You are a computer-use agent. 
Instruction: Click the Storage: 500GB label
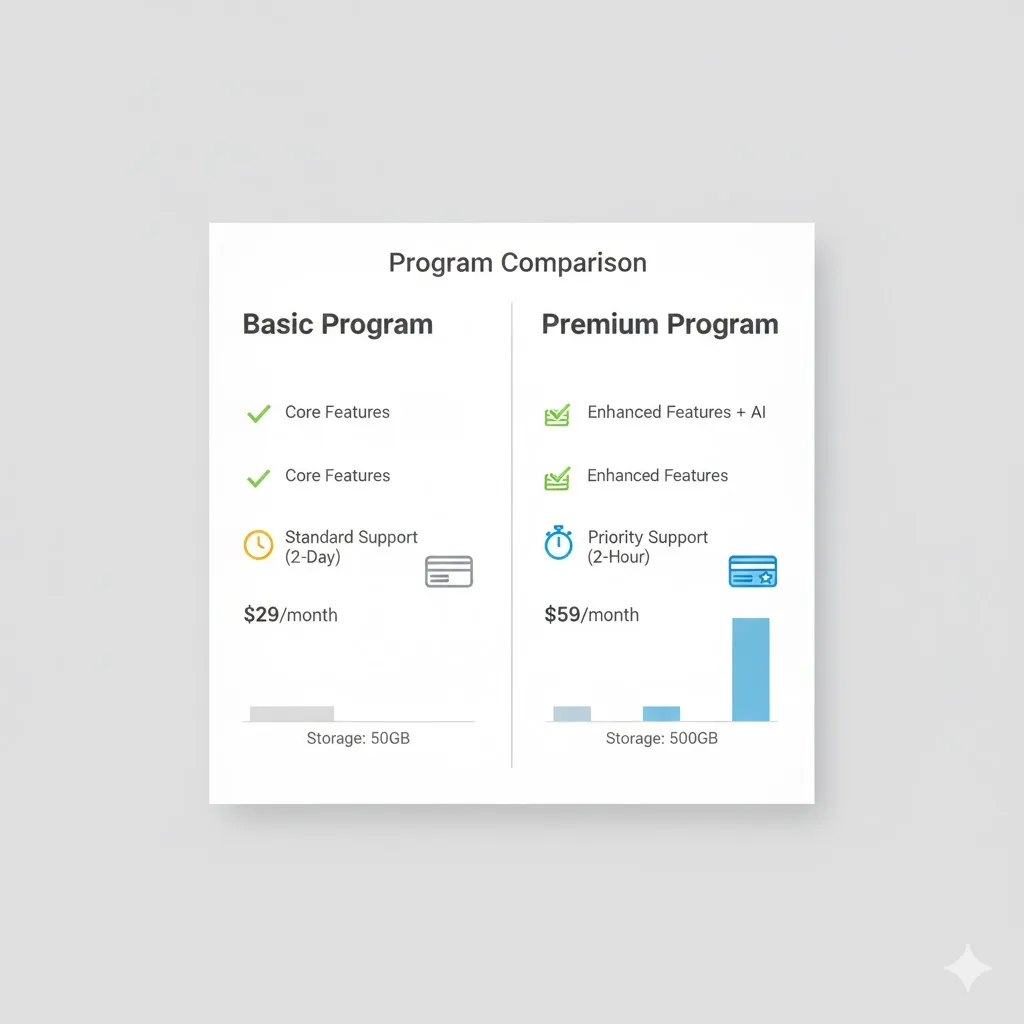click(662, 739)
